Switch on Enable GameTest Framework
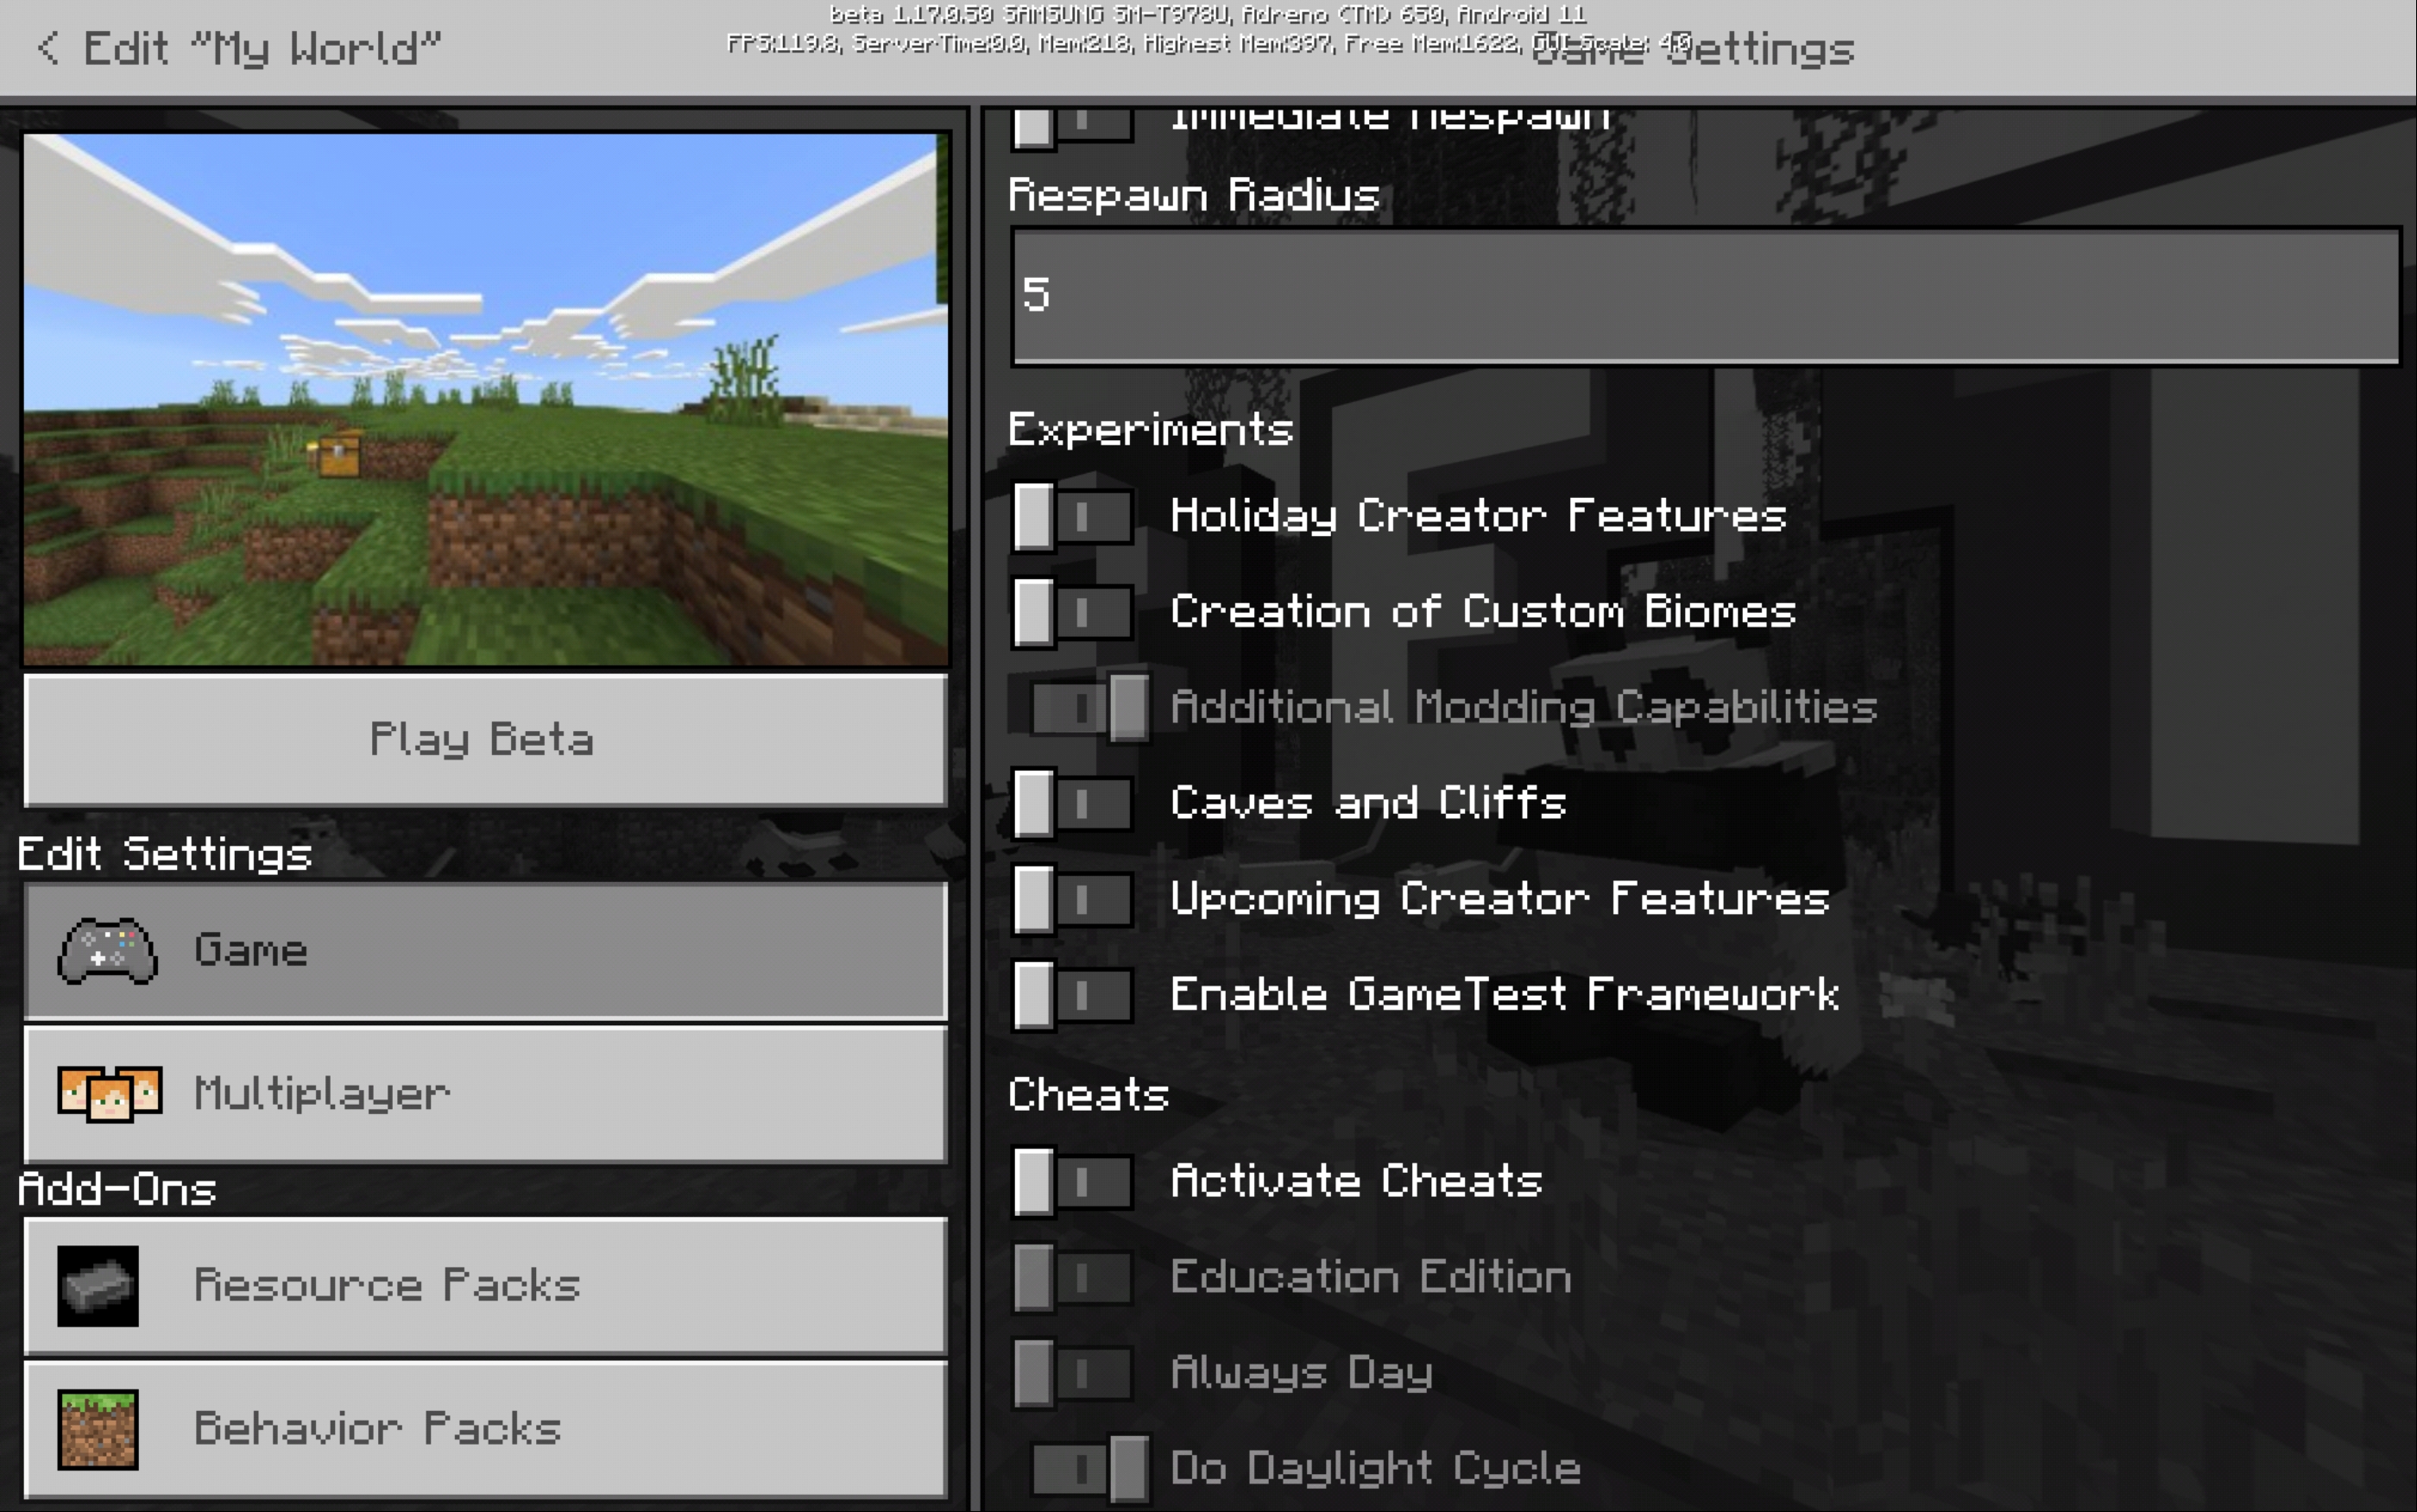 1071,995
